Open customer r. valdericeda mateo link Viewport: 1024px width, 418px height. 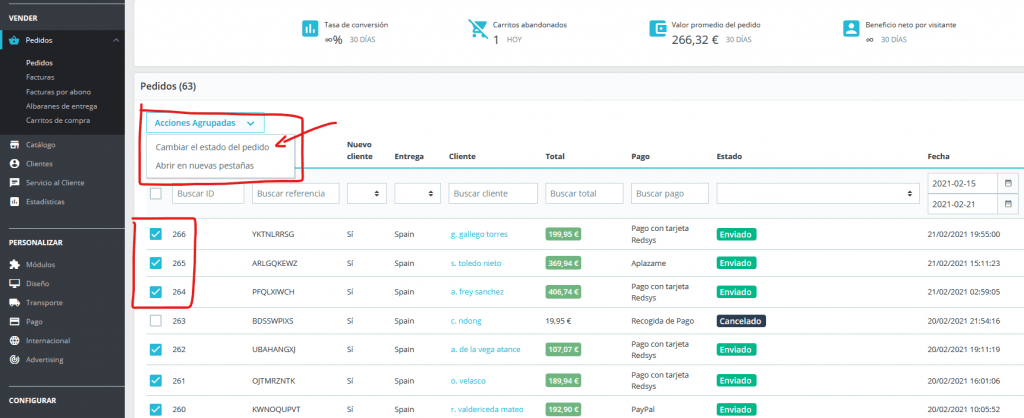[x=487, y=410]
